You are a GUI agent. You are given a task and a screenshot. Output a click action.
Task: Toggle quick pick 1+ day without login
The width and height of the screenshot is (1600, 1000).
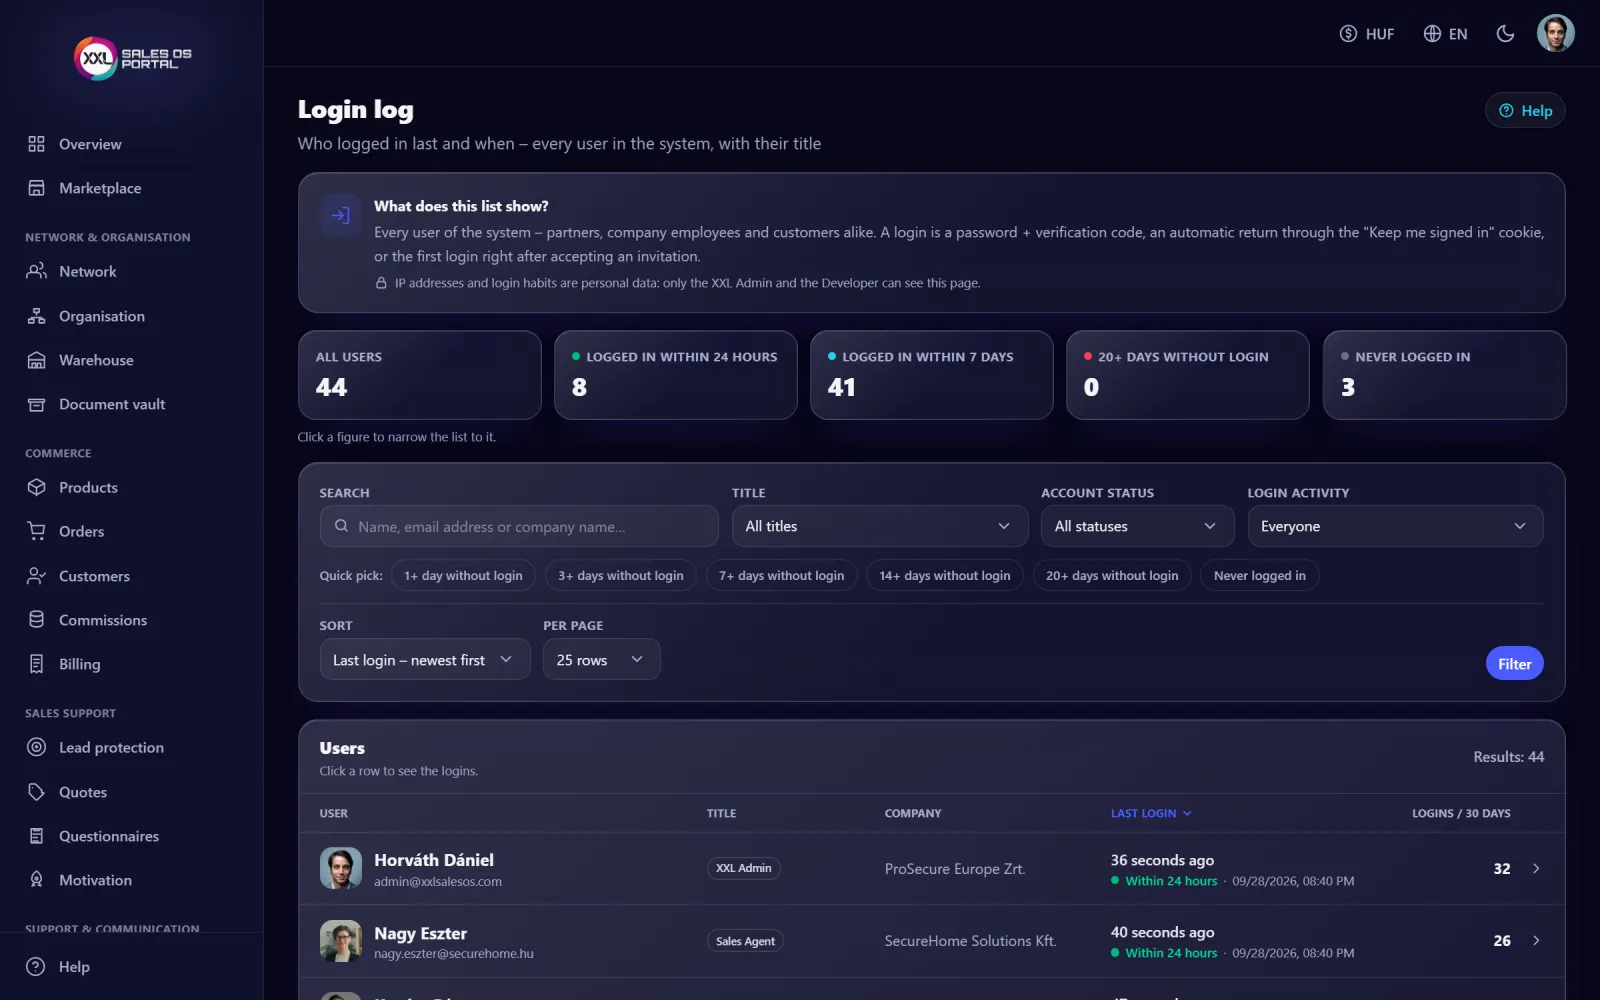pyautogui.click(x=463, y=576)
